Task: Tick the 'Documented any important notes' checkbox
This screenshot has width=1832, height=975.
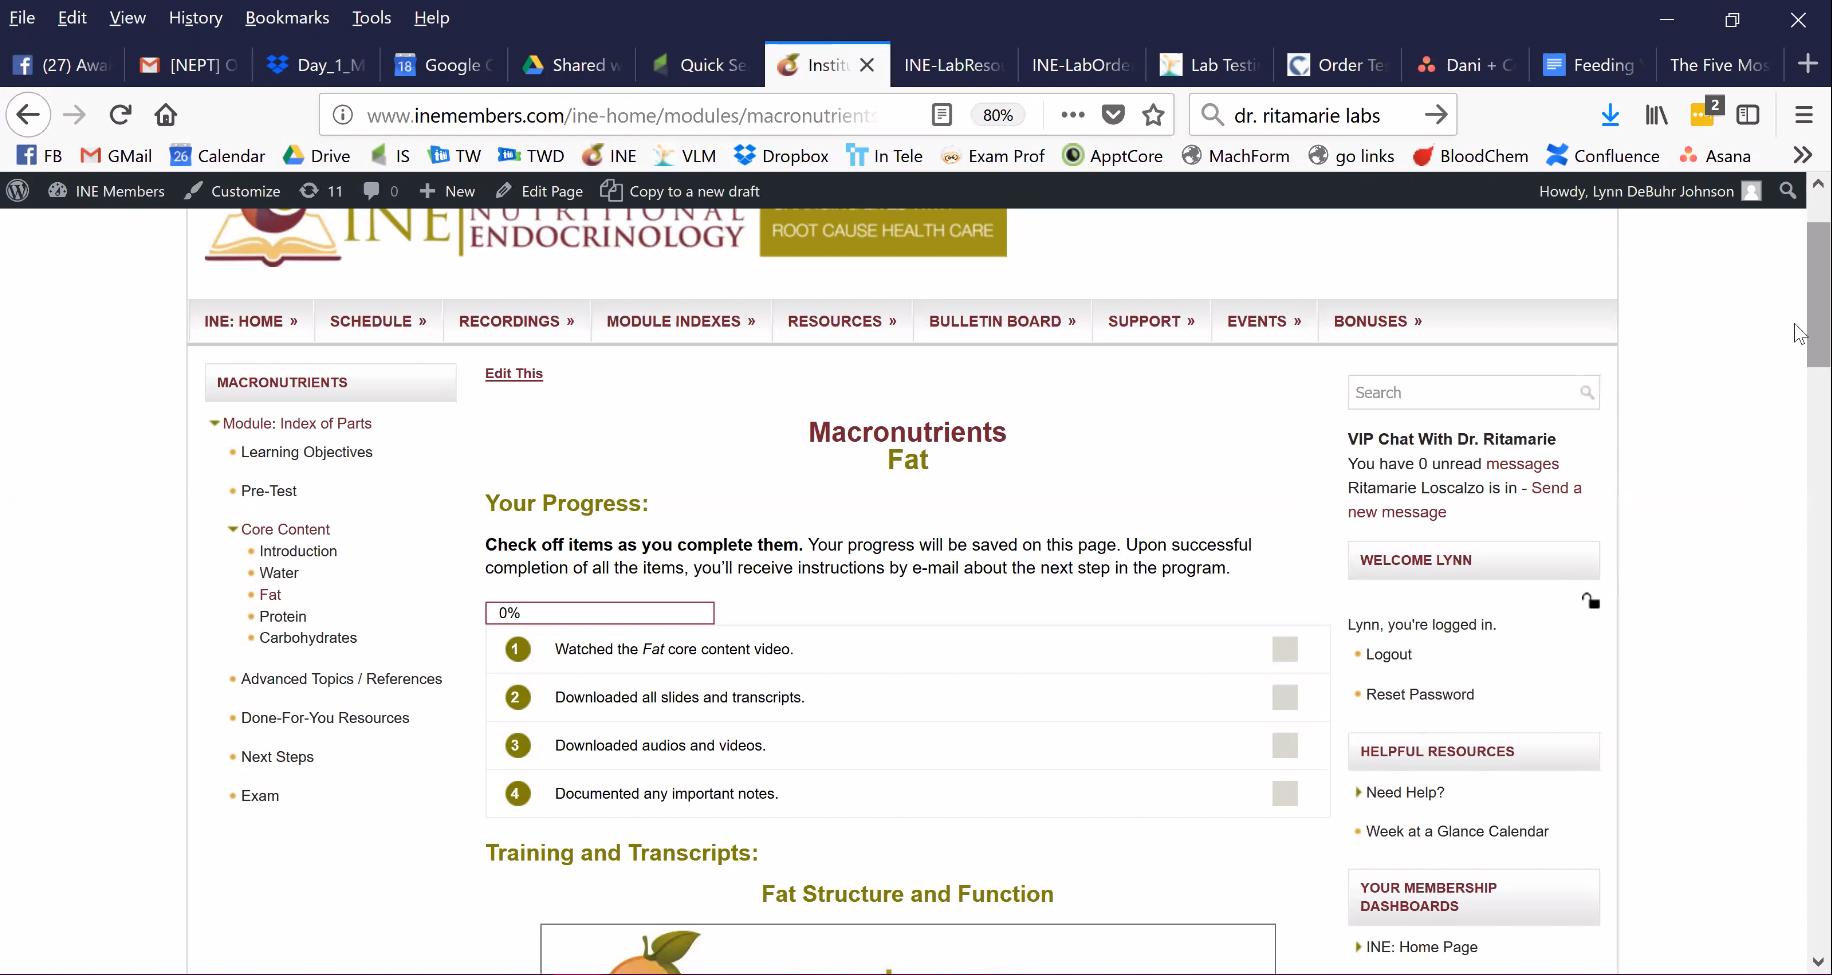Action: pos(1284,794)
